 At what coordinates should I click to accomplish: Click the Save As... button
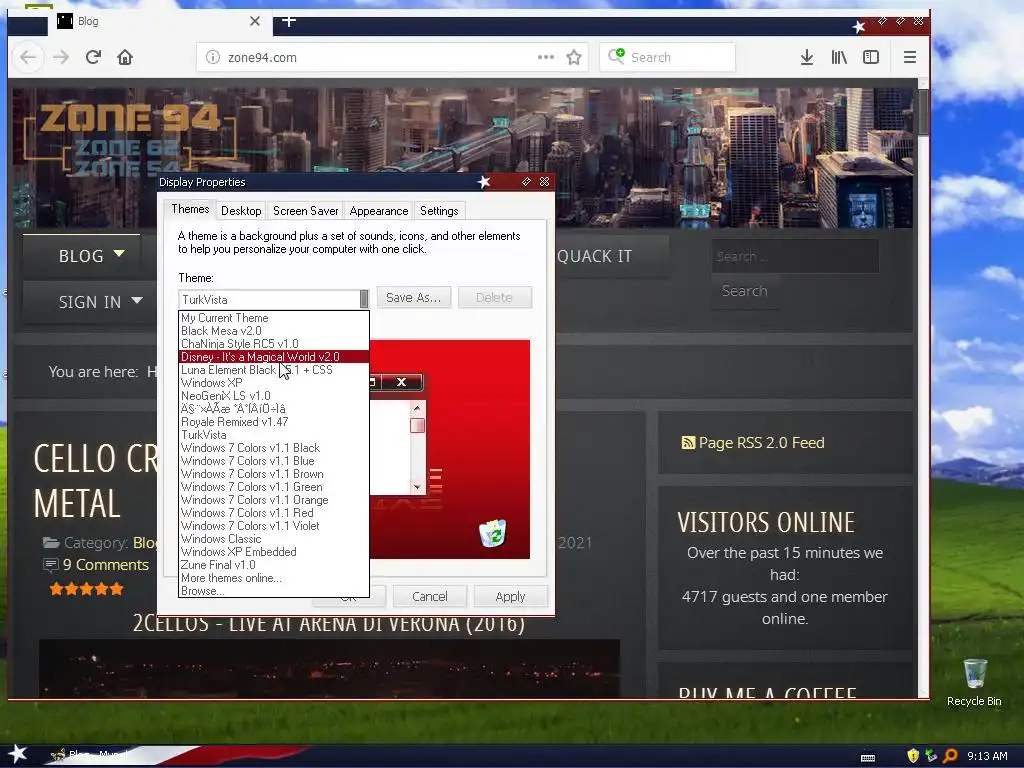pos(413,298)
